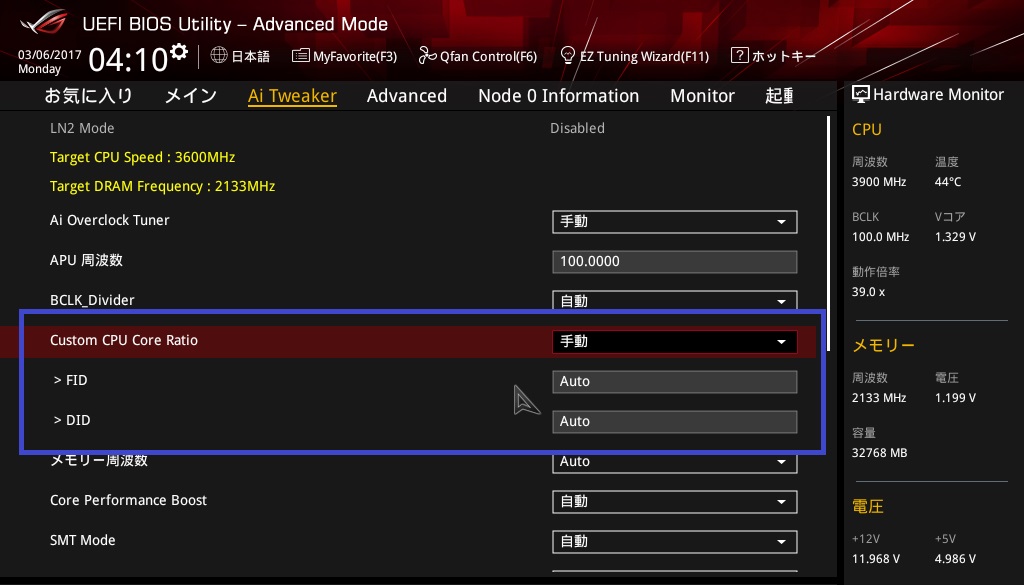Click the 04:10 clock display
Screen dimensions: 1024x585
click(129, 59)
